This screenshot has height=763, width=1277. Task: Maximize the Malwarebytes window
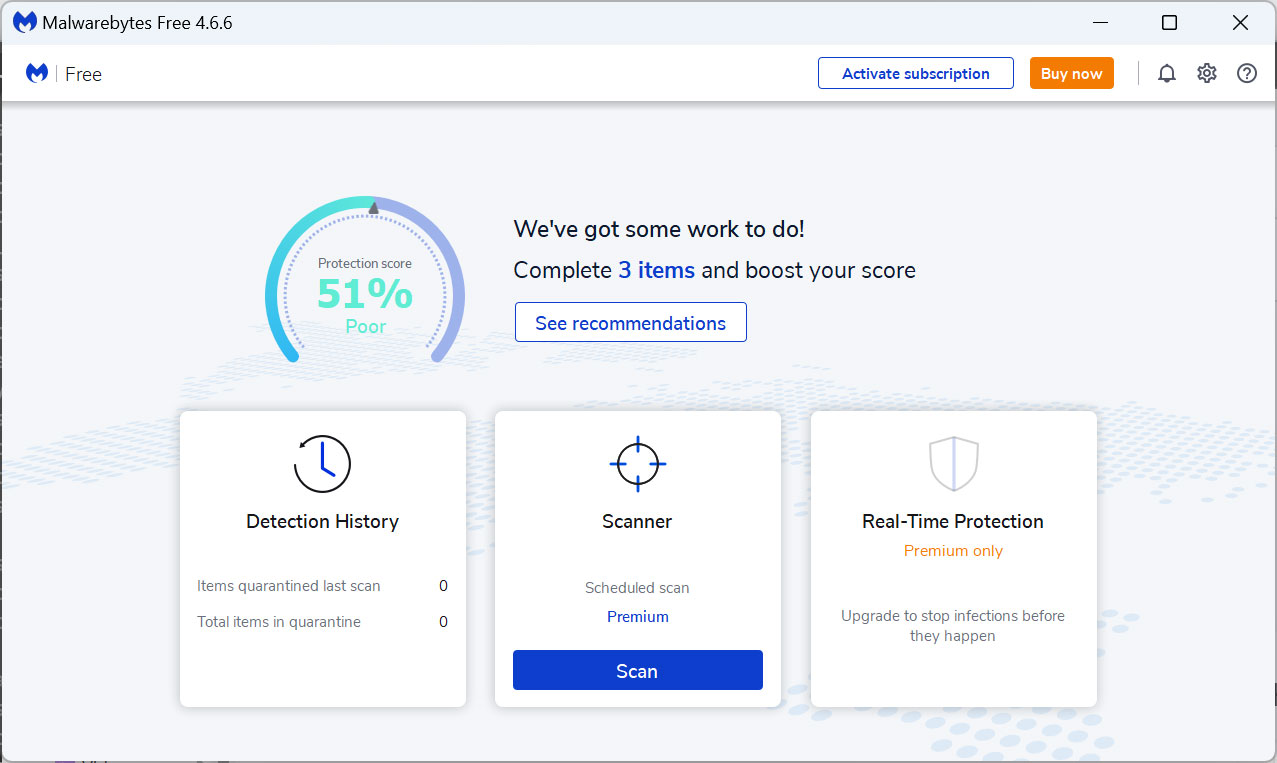point(1169,22)
